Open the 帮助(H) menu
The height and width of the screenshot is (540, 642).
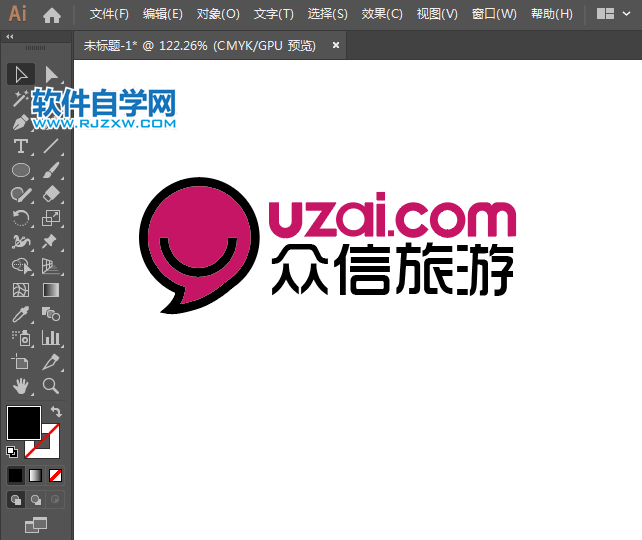point(552,14)
